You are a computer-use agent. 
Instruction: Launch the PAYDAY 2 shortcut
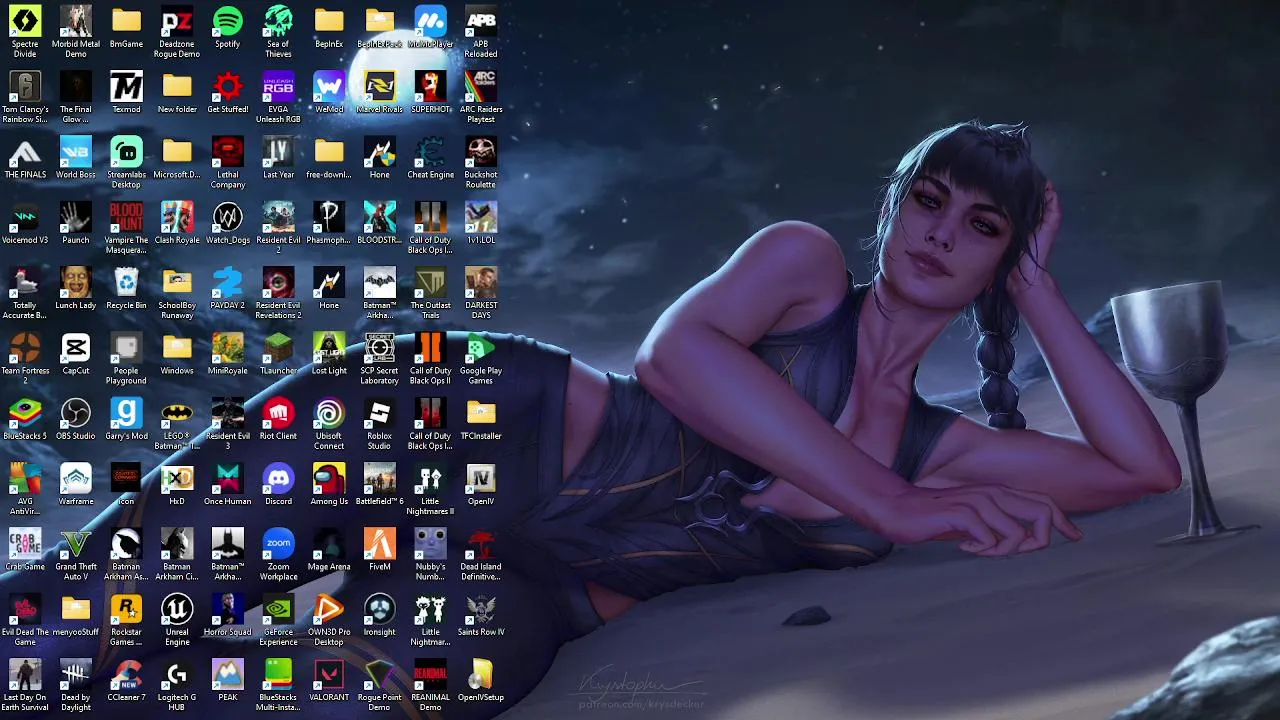pyautogui.click(x=228, y=282)
